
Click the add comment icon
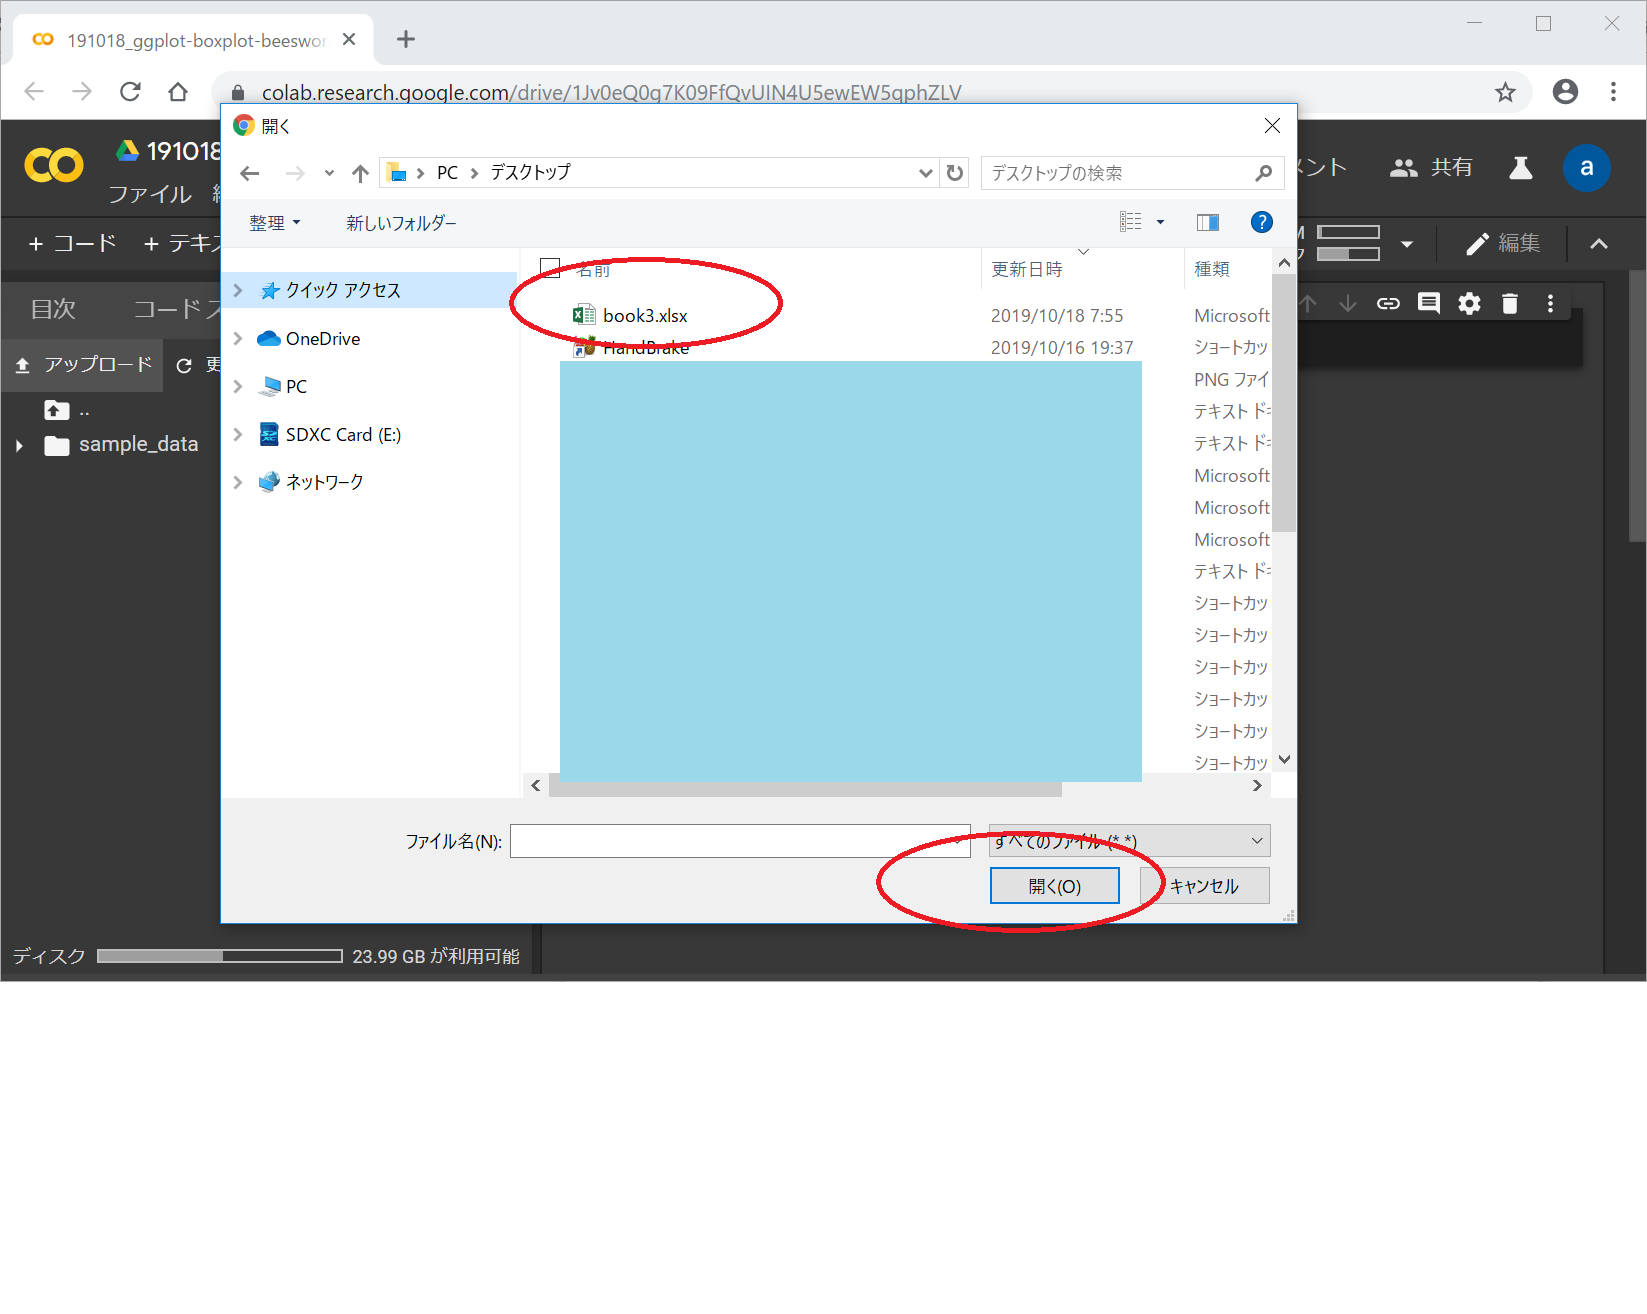pyautogui.click(x=1429, y=303)
